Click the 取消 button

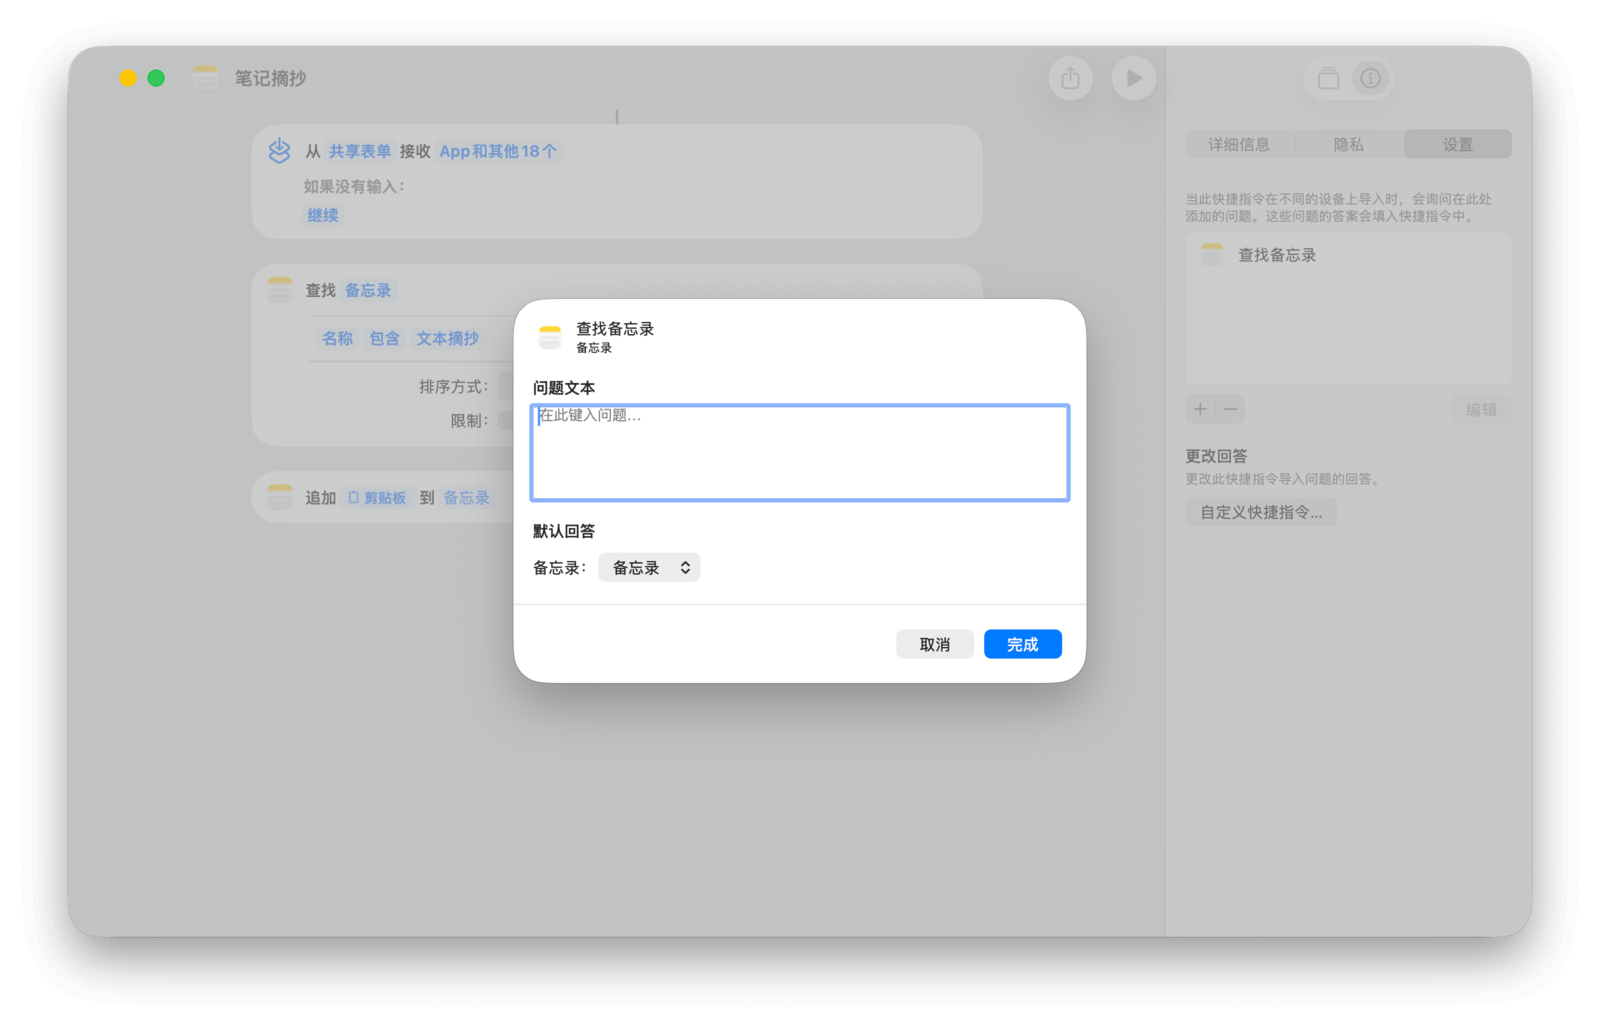934,645
